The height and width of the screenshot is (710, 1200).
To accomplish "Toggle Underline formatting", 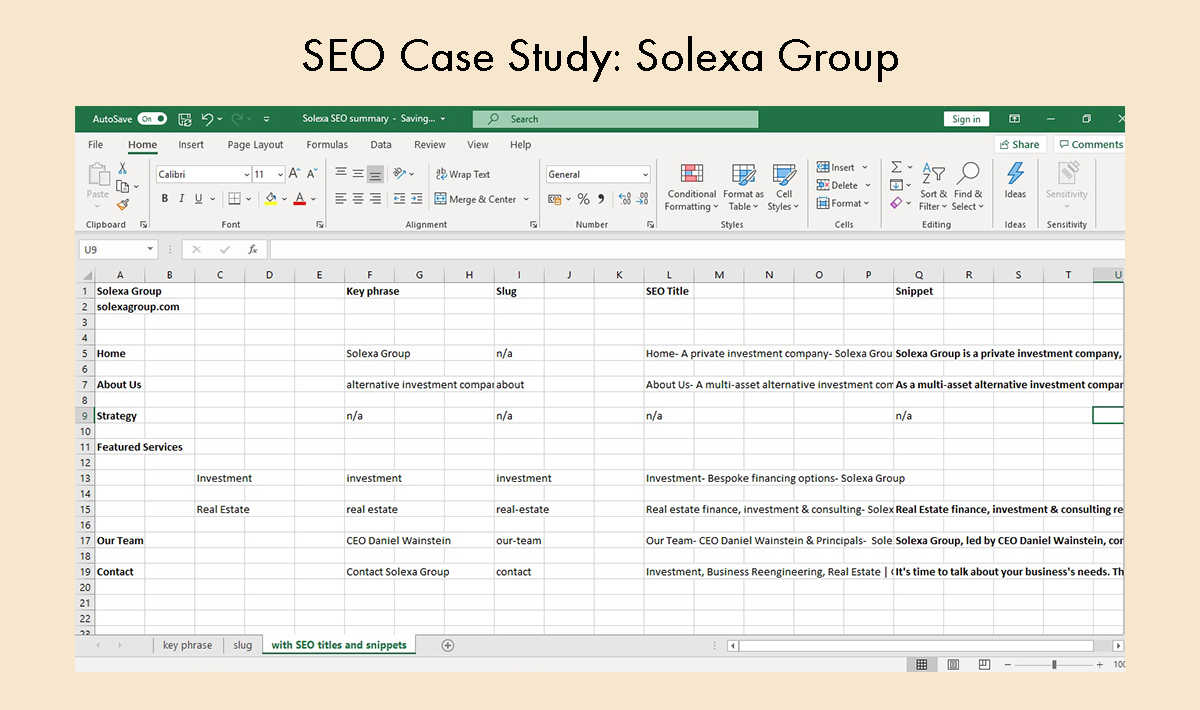I will [198, 199].
